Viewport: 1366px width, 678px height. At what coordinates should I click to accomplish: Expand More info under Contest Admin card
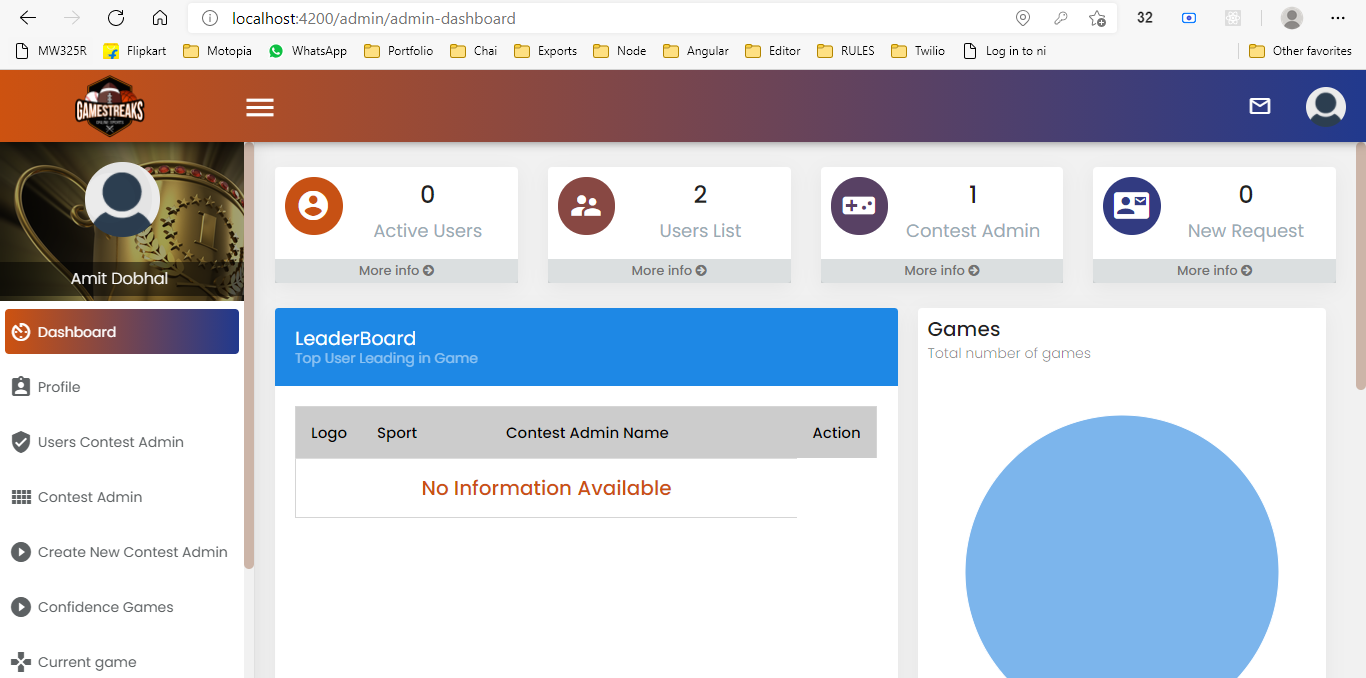(x=941, y=271)
